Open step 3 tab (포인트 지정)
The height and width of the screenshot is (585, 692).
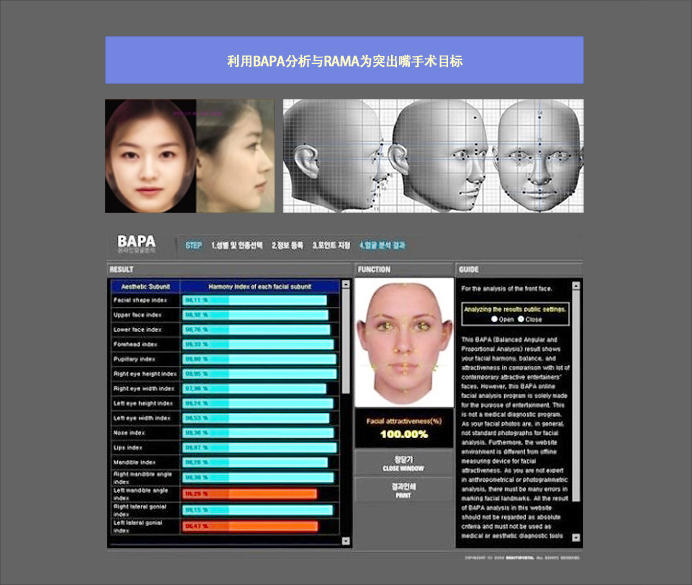pos(331,245)
